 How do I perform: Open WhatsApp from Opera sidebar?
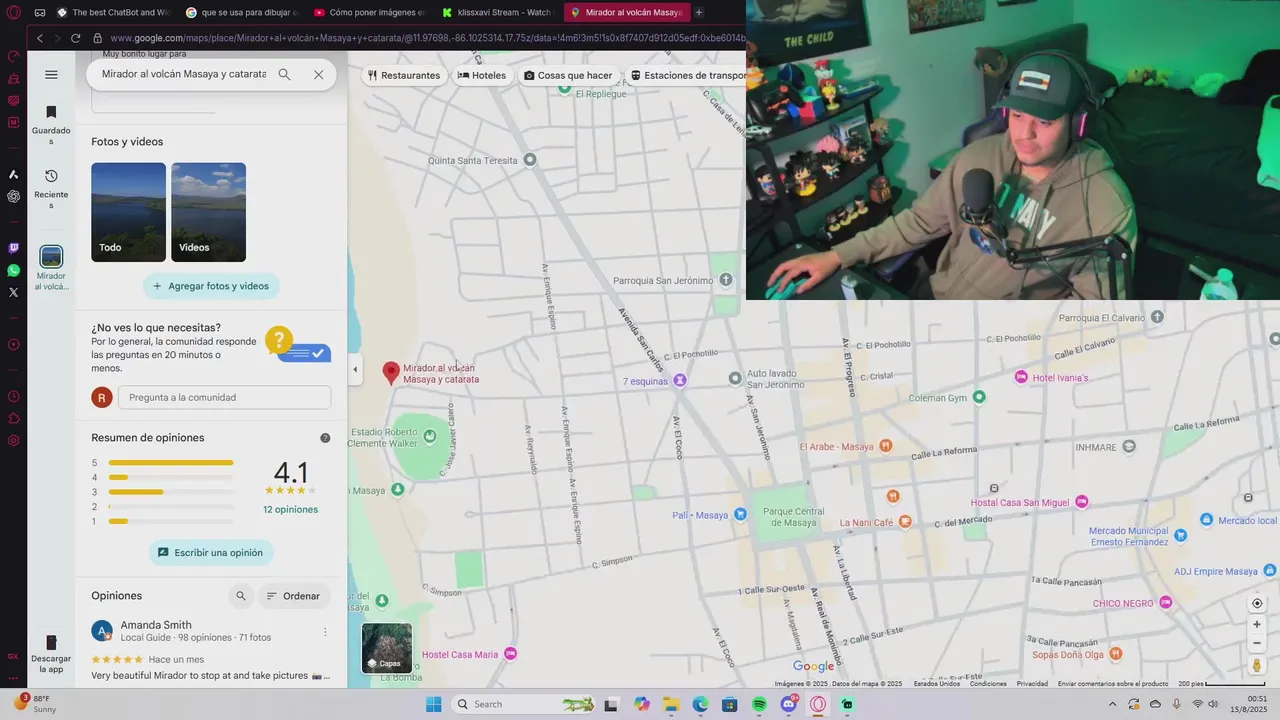pos(13,270)
